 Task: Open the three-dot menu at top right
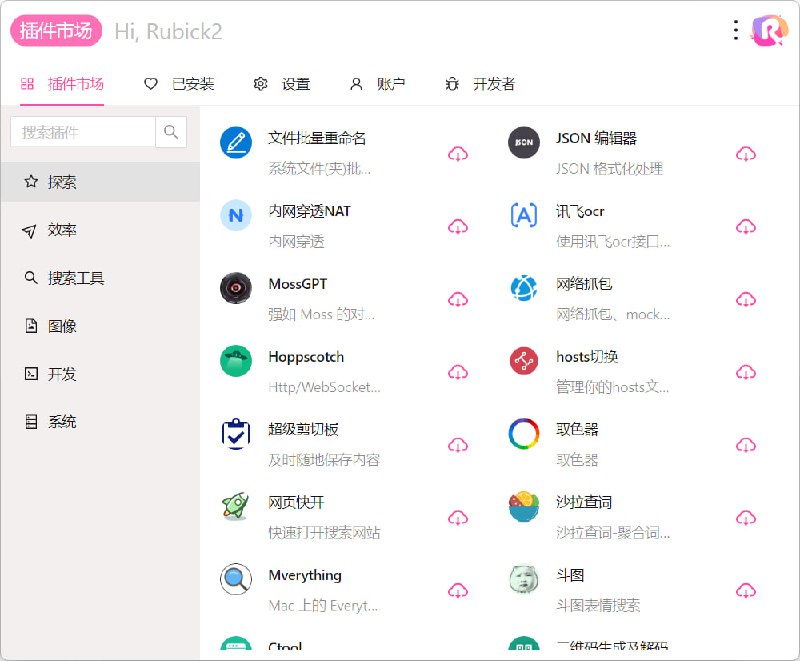735,30
